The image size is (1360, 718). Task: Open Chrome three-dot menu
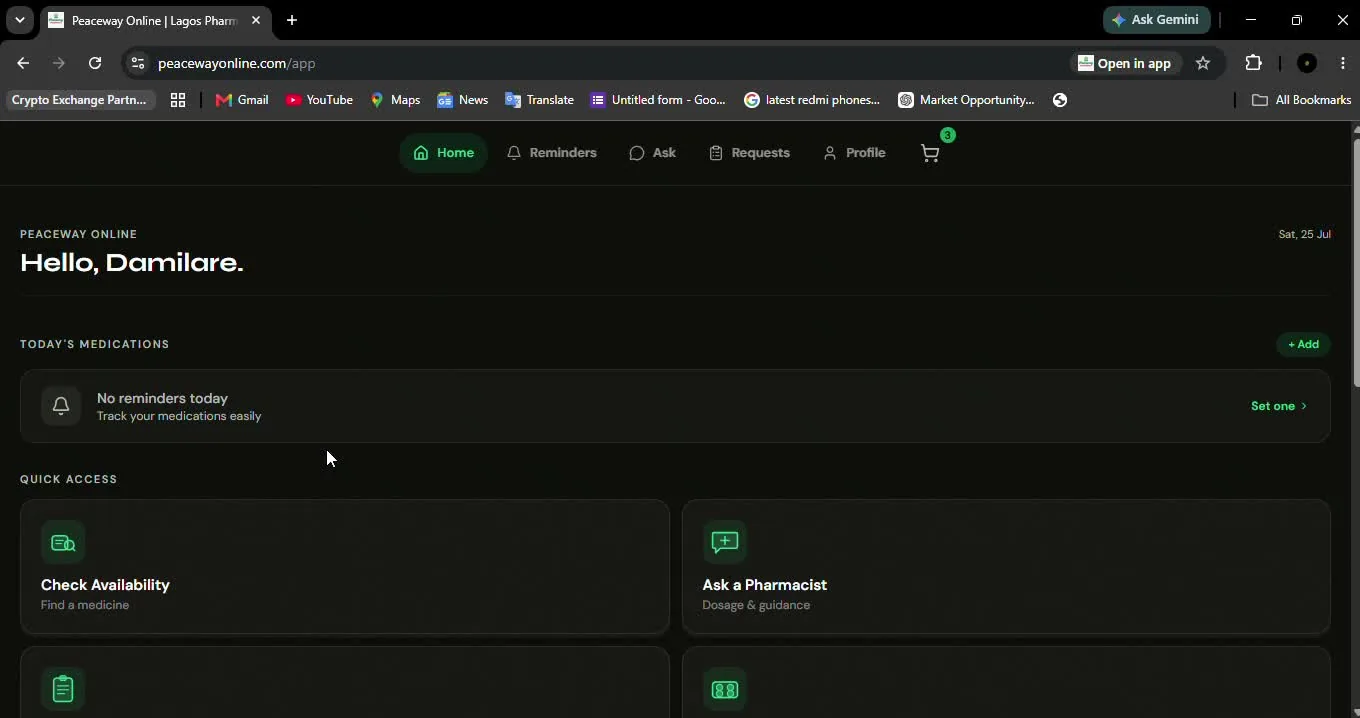point(1342,63)
